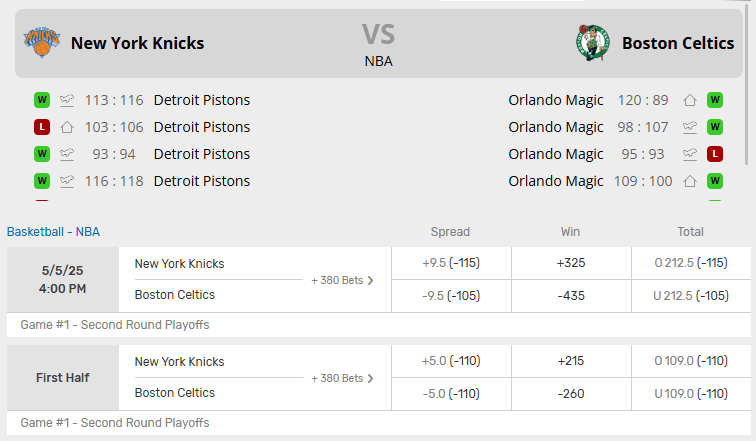Viewport: 756px width, 441px height.
Task: Select Knicks spread +9.5 (-115)
Action: point(451,263)
